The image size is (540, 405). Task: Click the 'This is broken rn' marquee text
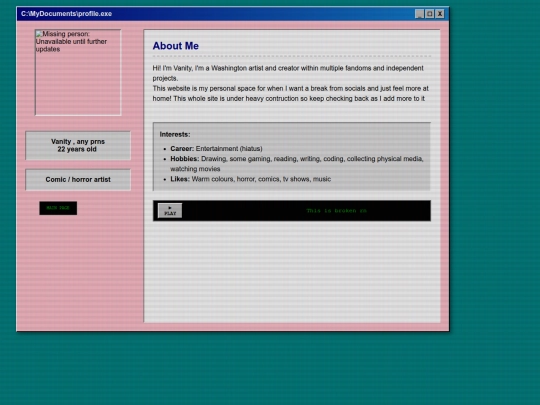click(336, 210)
